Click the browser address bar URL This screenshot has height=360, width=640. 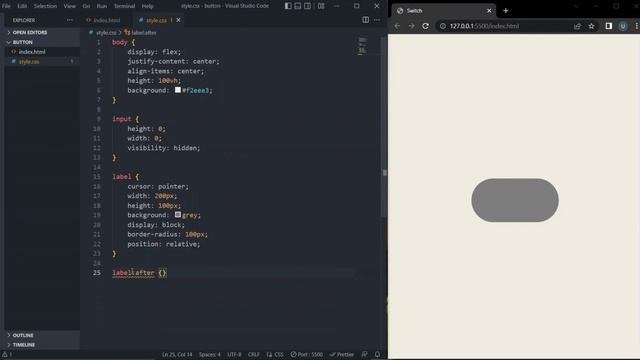click(x=484, y=26)
